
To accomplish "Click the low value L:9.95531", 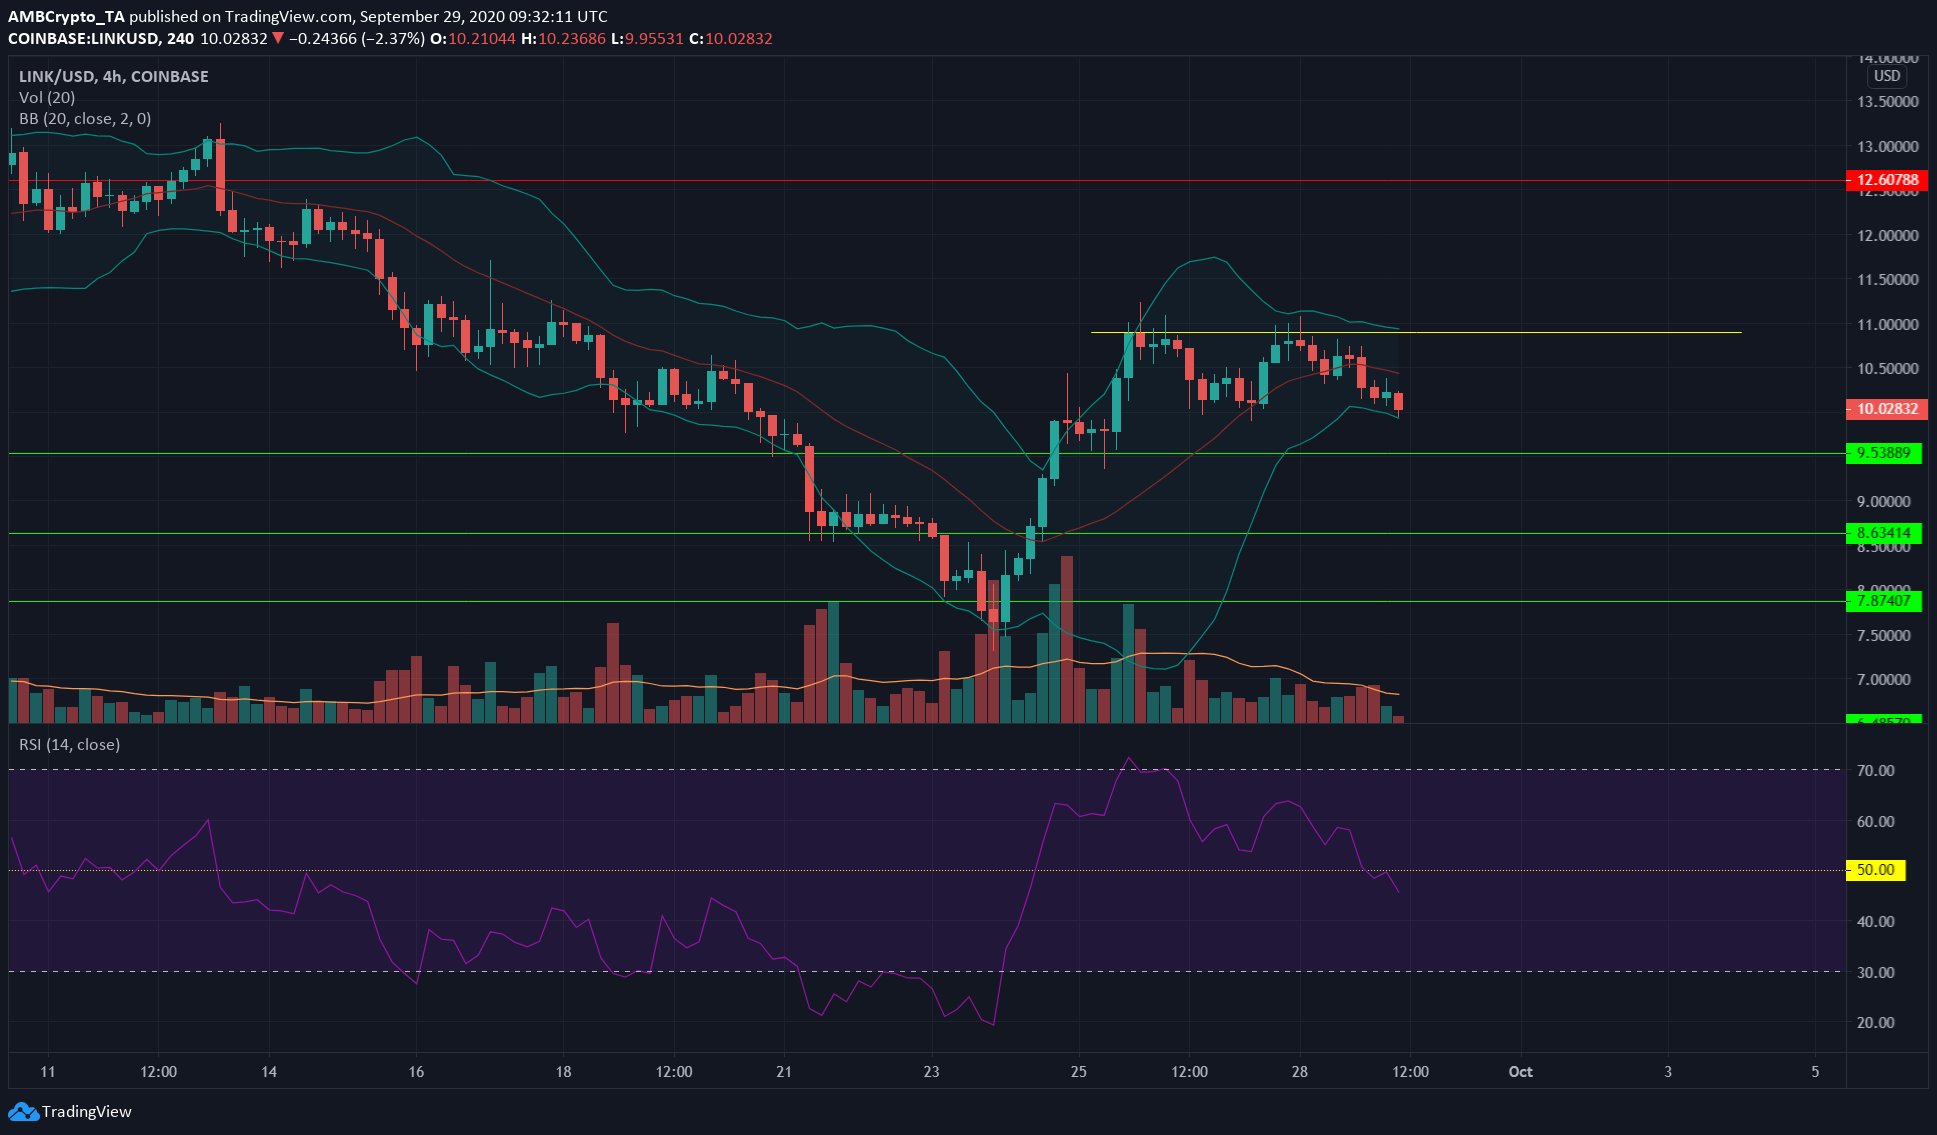I will click(x=648, y=38).
